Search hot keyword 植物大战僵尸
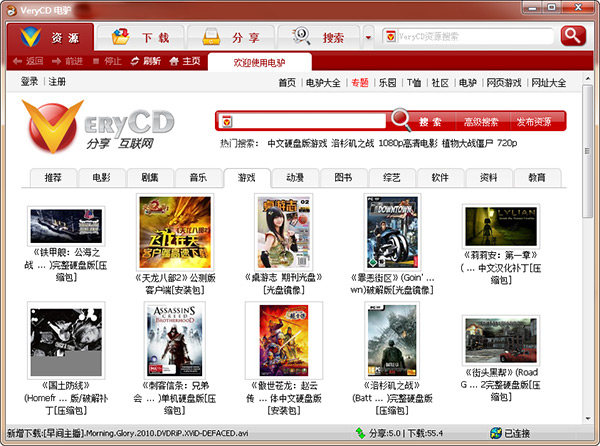Image resolution: width=600 pixels, height=446 pixels. [467, 143]
